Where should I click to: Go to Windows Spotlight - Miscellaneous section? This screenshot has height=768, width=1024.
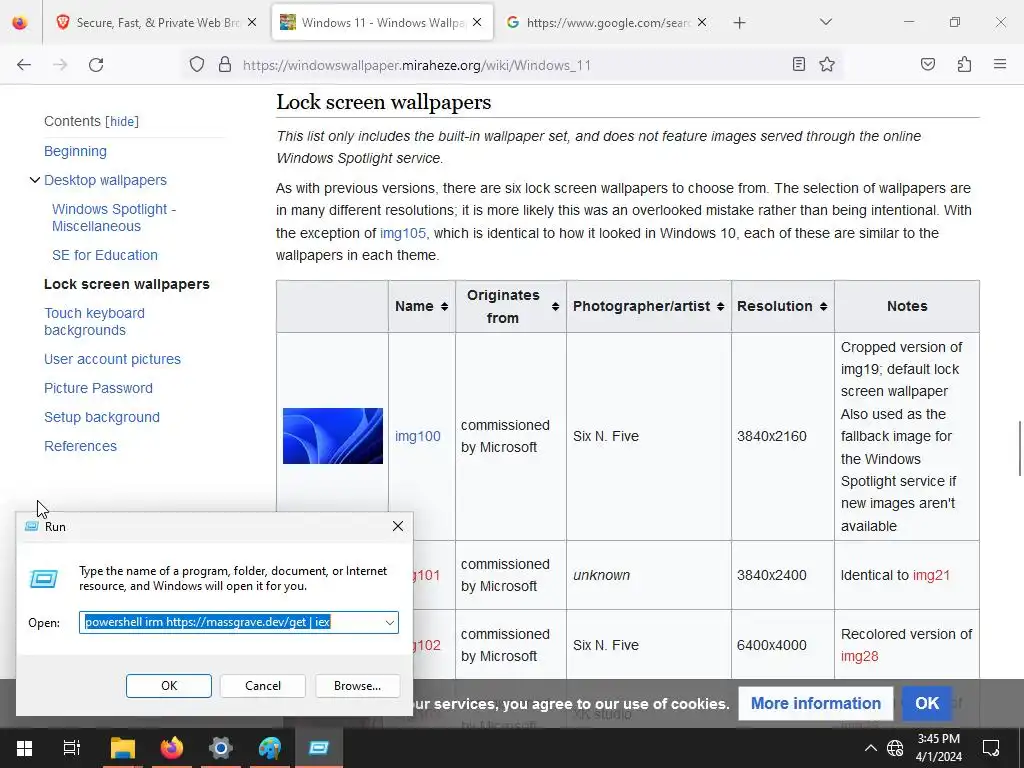tap(114, 217)
